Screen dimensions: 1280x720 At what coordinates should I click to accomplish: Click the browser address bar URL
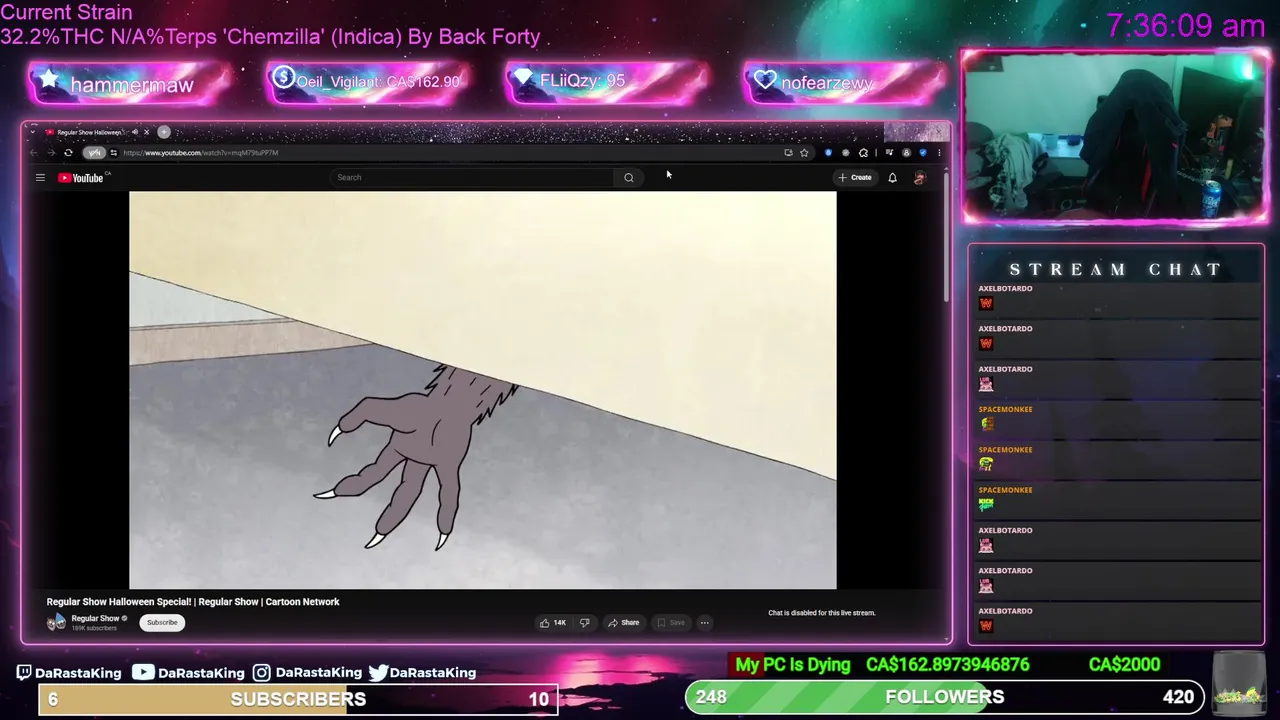pyautogui.click(x=200, y=153)
